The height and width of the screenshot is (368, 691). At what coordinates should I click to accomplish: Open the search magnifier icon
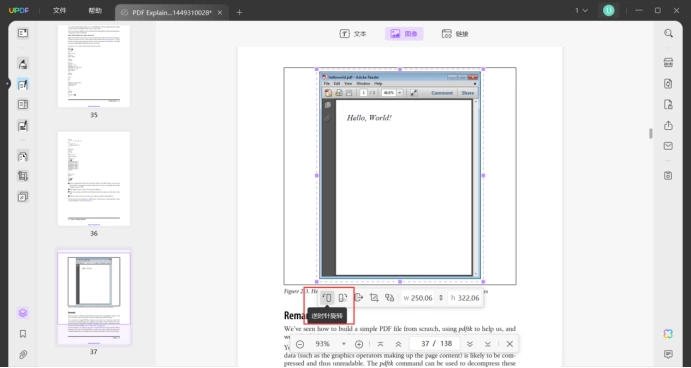tap(669, 33)
